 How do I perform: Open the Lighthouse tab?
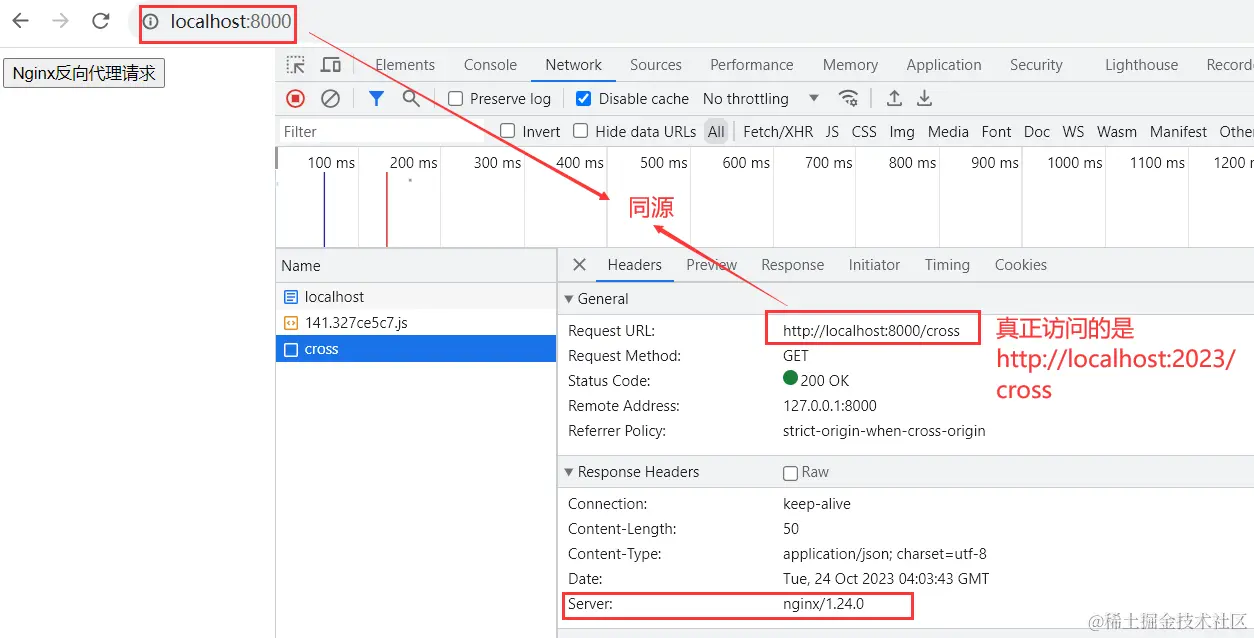1141,65
